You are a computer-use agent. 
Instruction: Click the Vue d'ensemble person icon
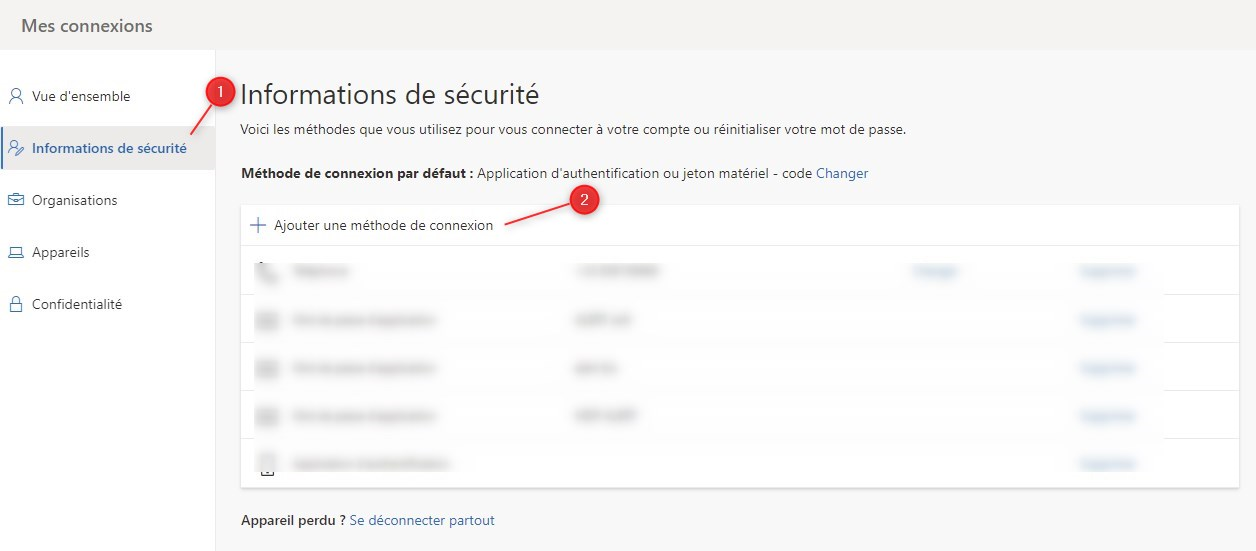point(15,97)
